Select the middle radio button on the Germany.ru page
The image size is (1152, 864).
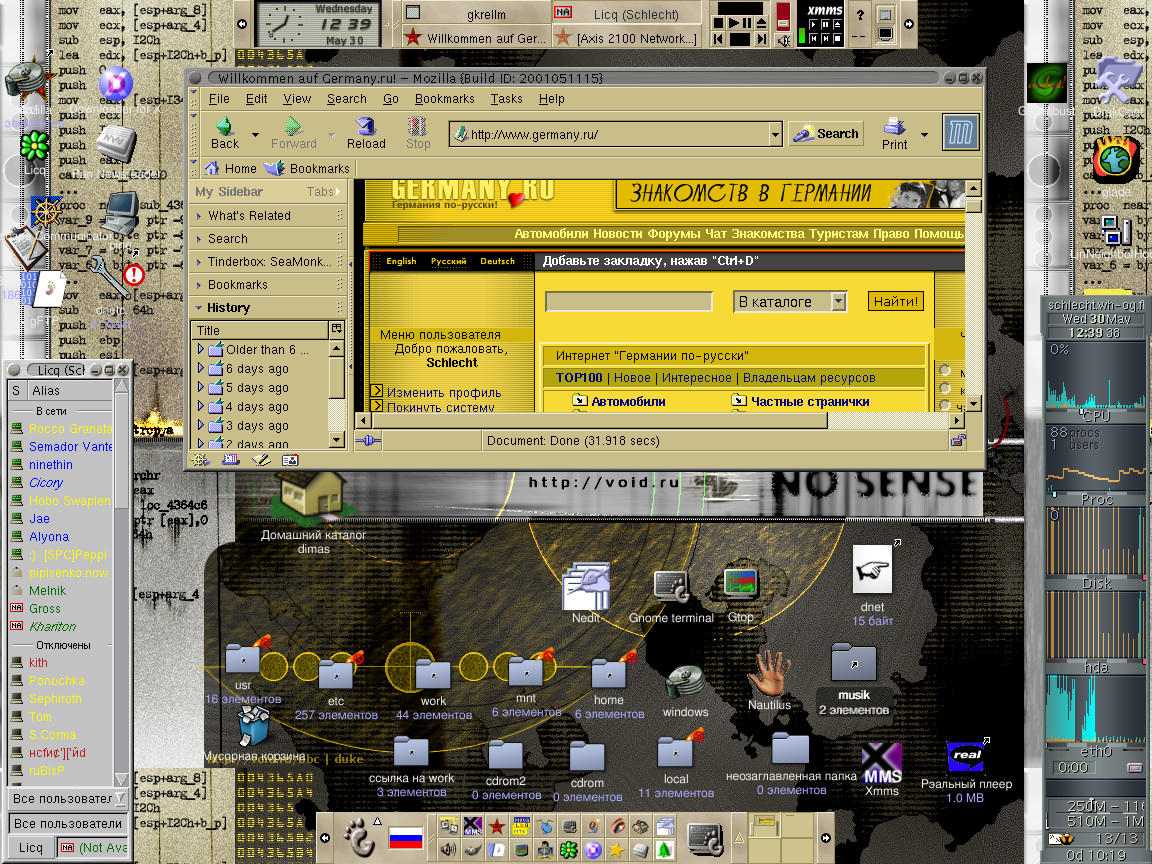click(945, 388)
